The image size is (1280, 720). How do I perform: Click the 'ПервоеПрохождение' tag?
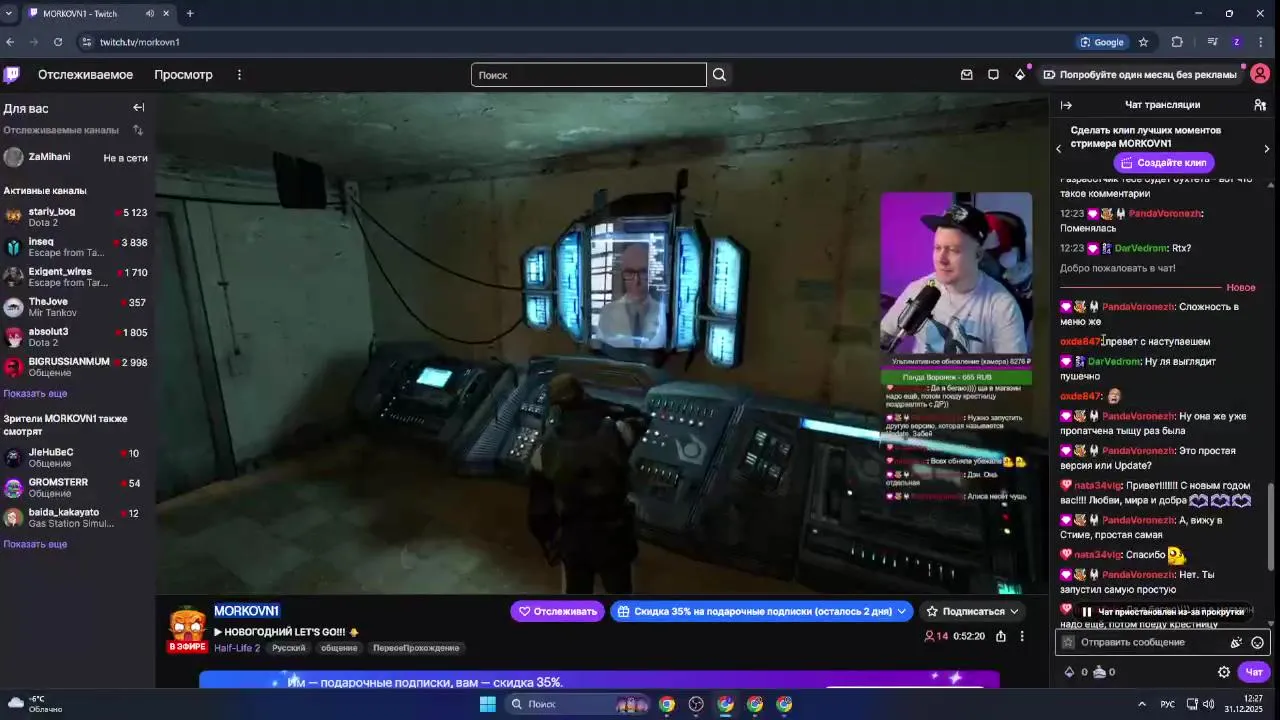(x=416, y=648)
